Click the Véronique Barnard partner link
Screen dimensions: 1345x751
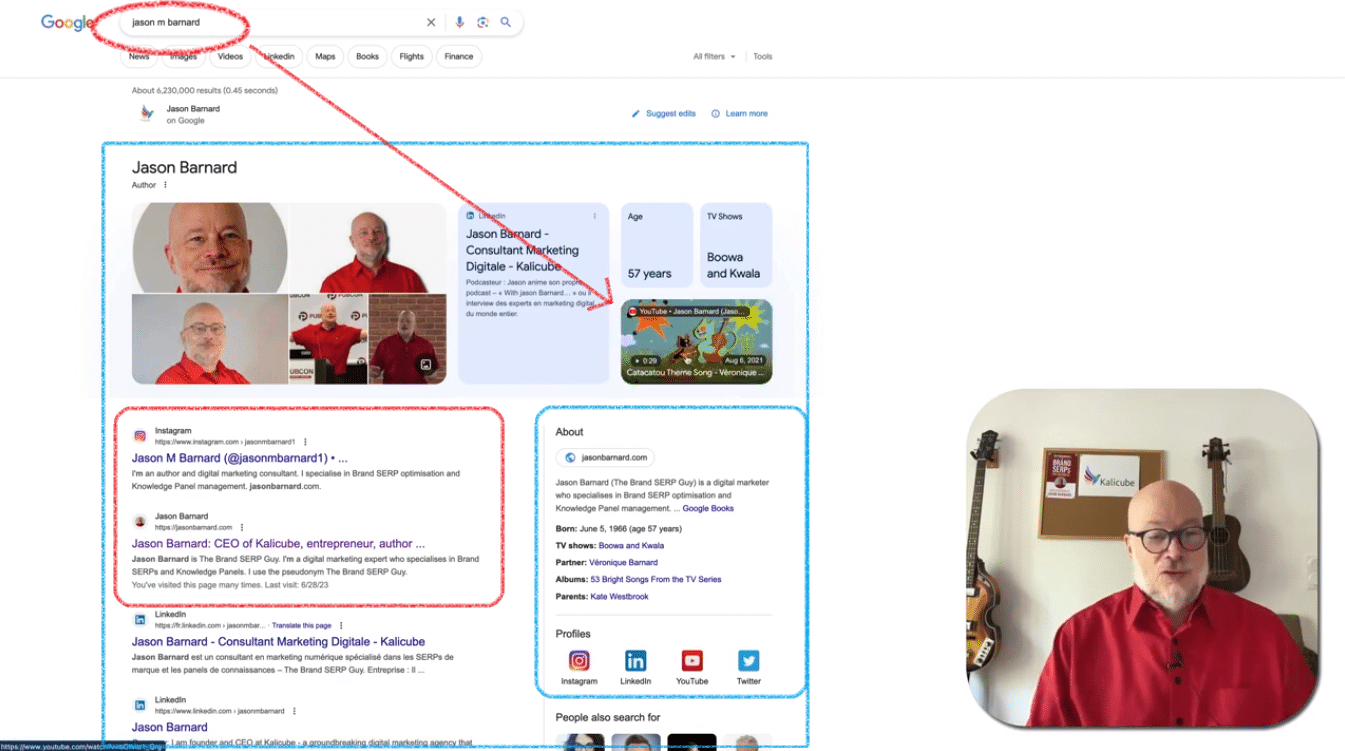click(x=623, y=563)
